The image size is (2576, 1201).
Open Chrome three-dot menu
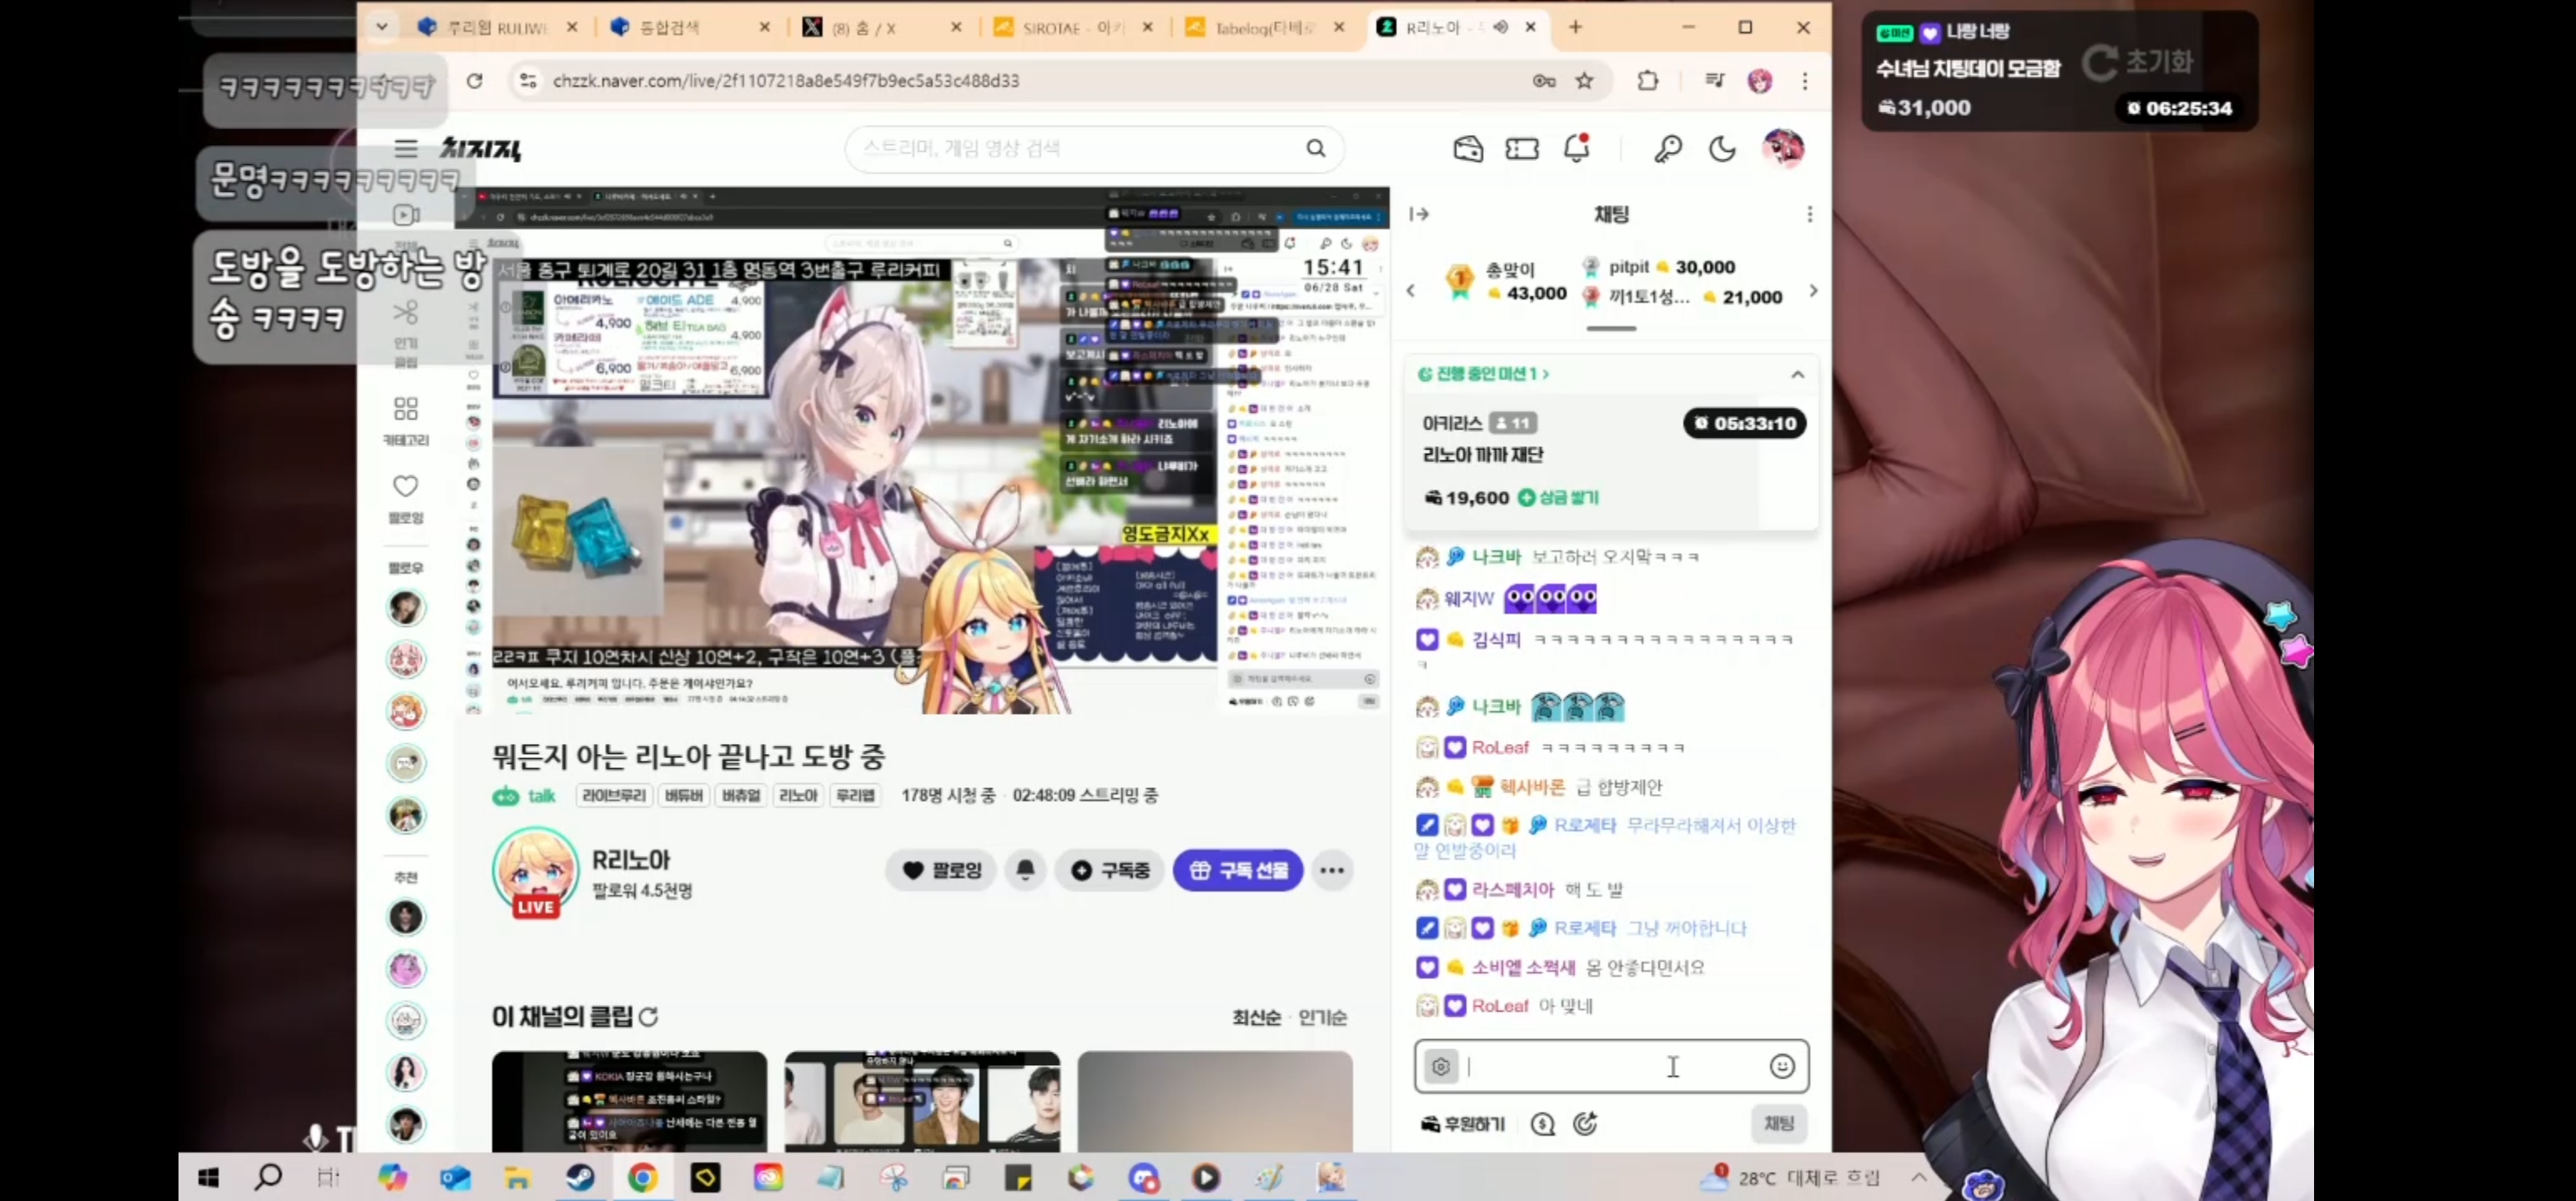point(1804,81)
